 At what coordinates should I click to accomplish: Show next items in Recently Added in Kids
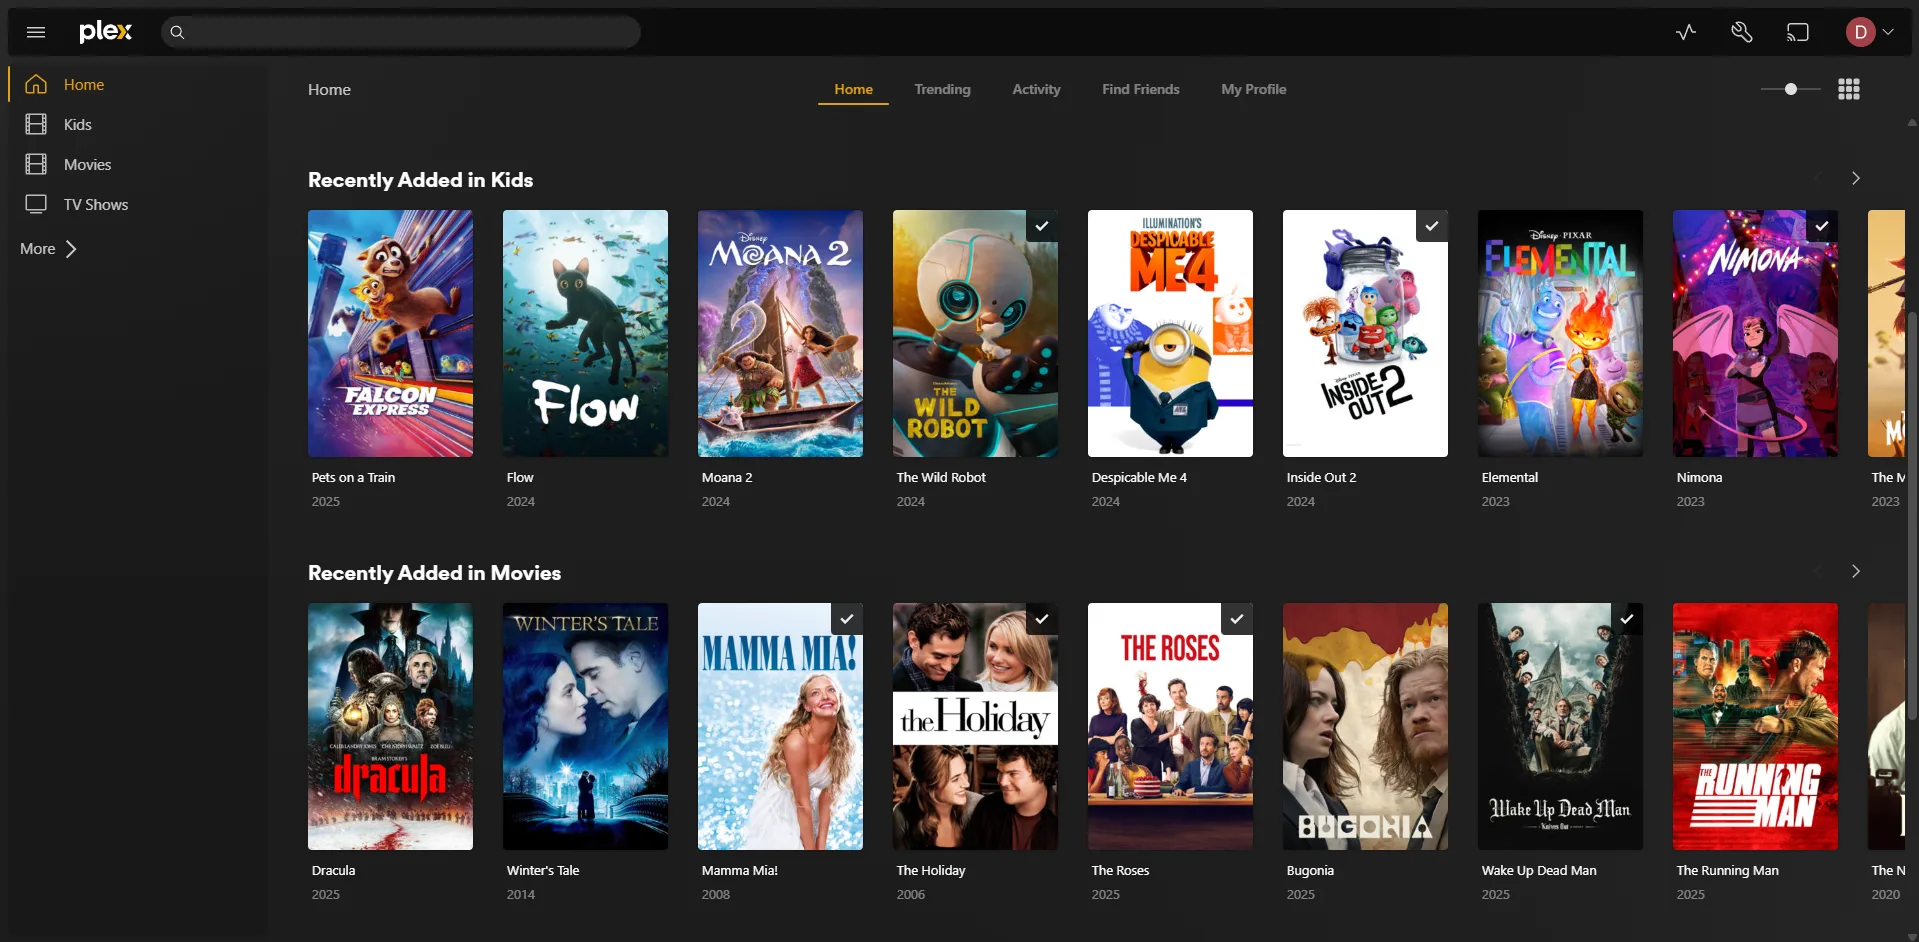point(1855,178)
